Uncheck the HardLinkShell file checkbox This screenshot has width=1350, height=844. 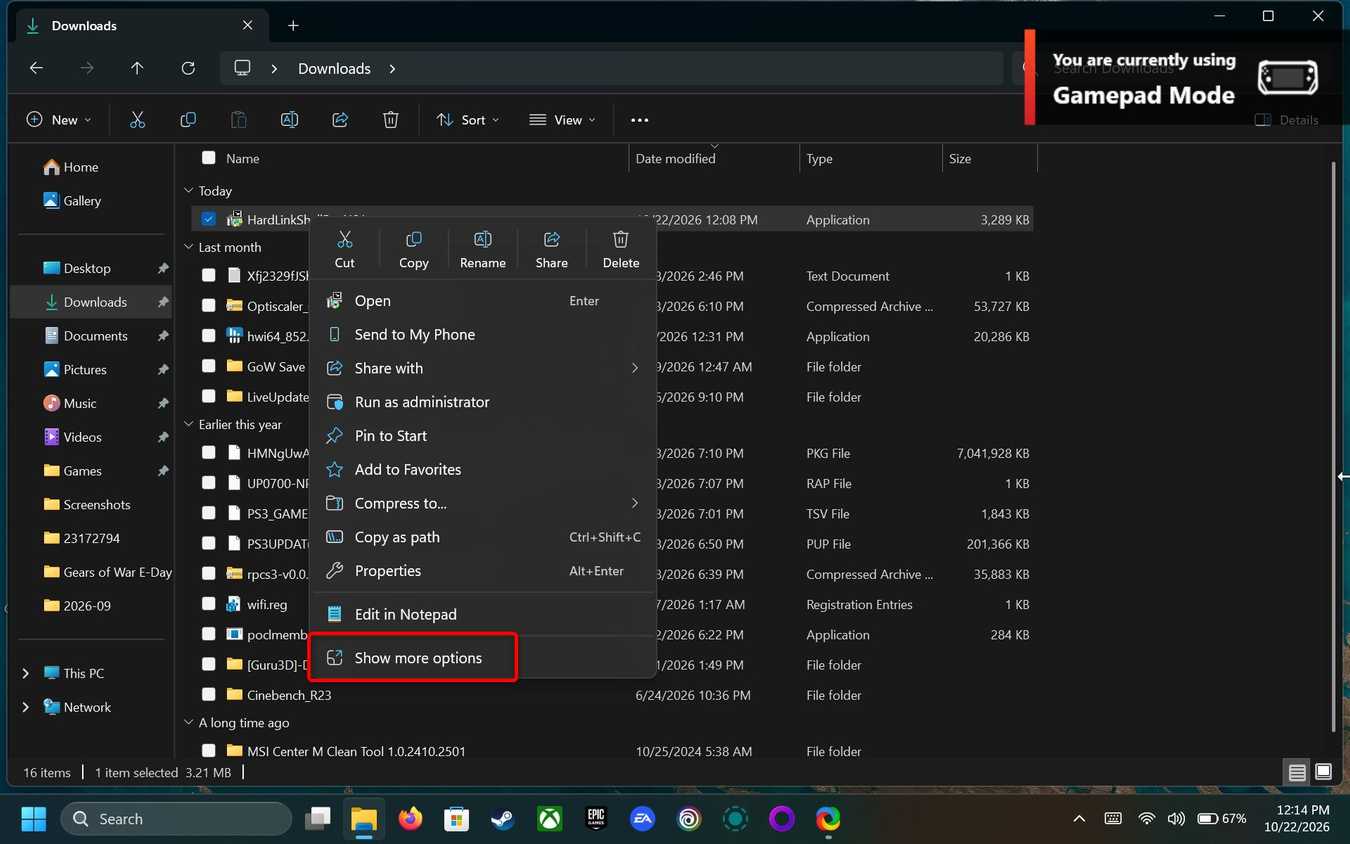tap(208, 219)
